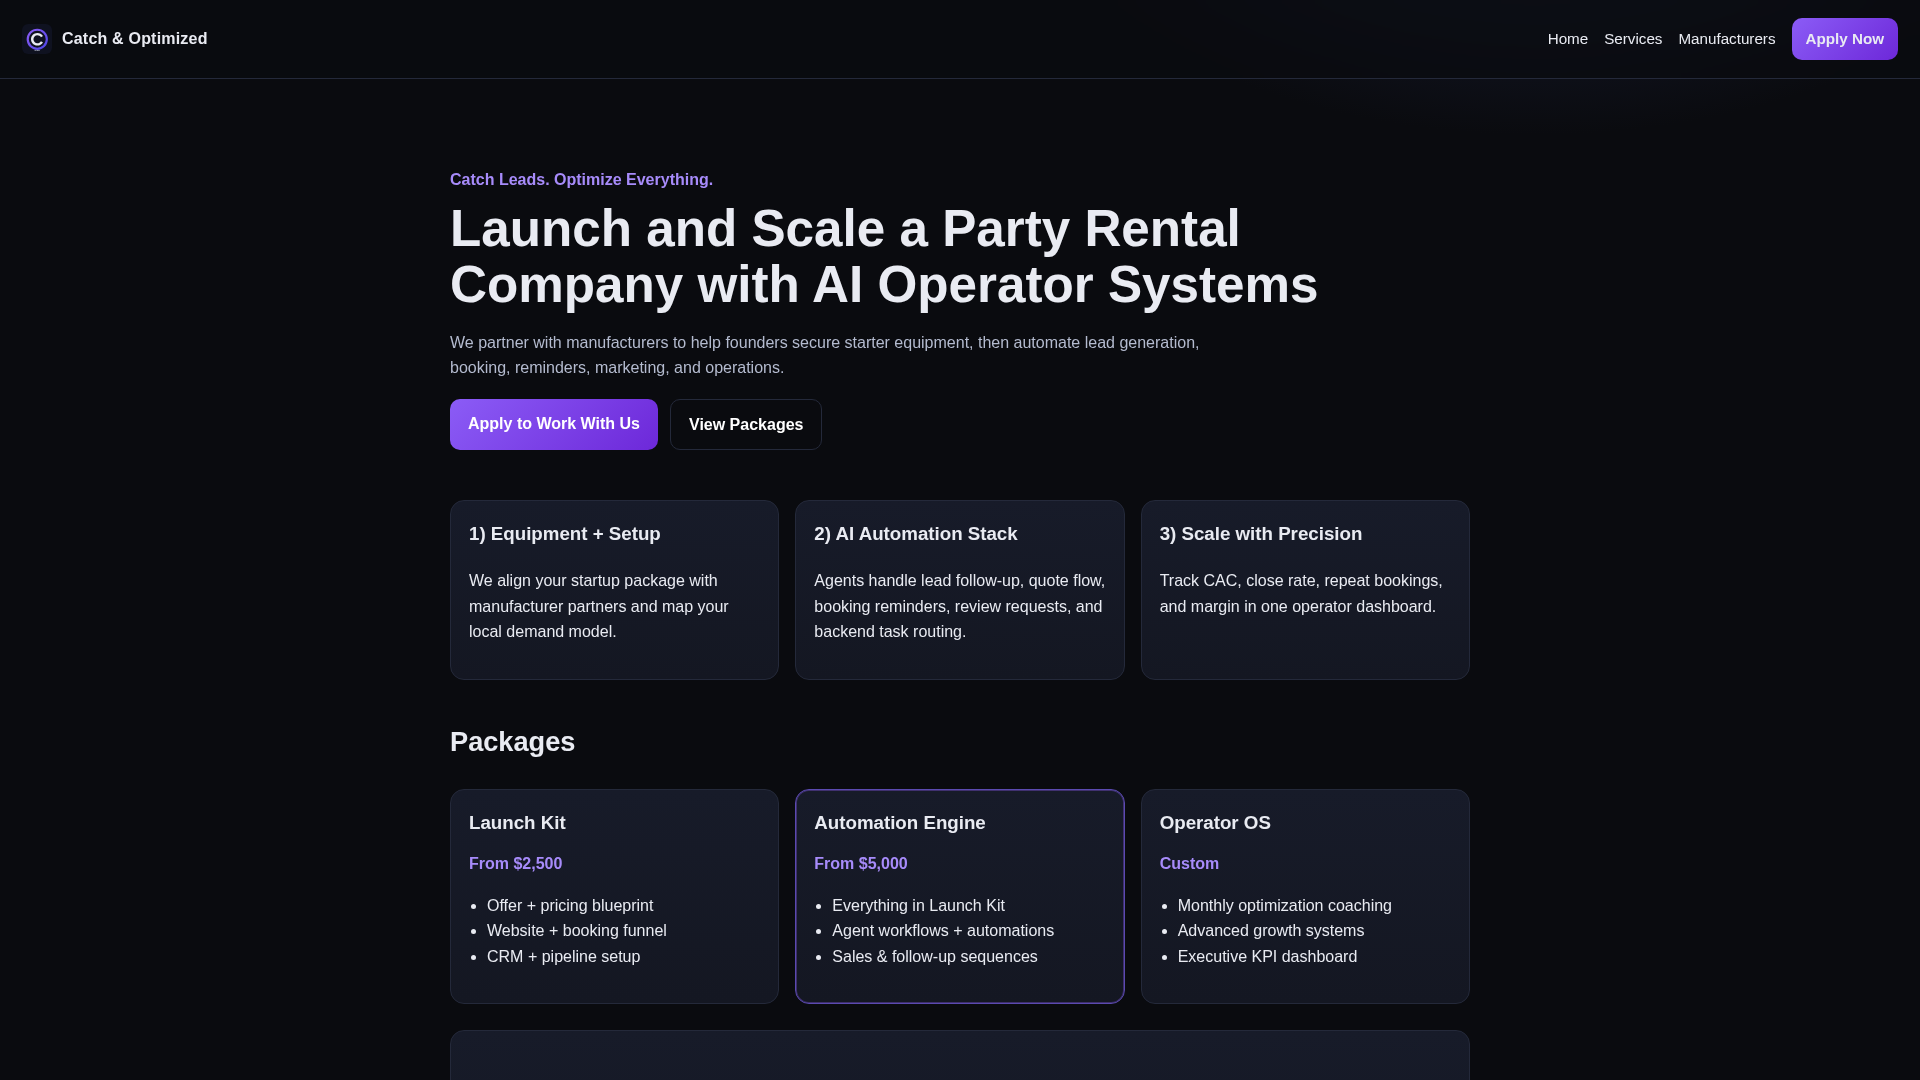Click Apply to Work With Us button
The image size is (1920, 1080).
pyautogui.click(x=554, y=424)
